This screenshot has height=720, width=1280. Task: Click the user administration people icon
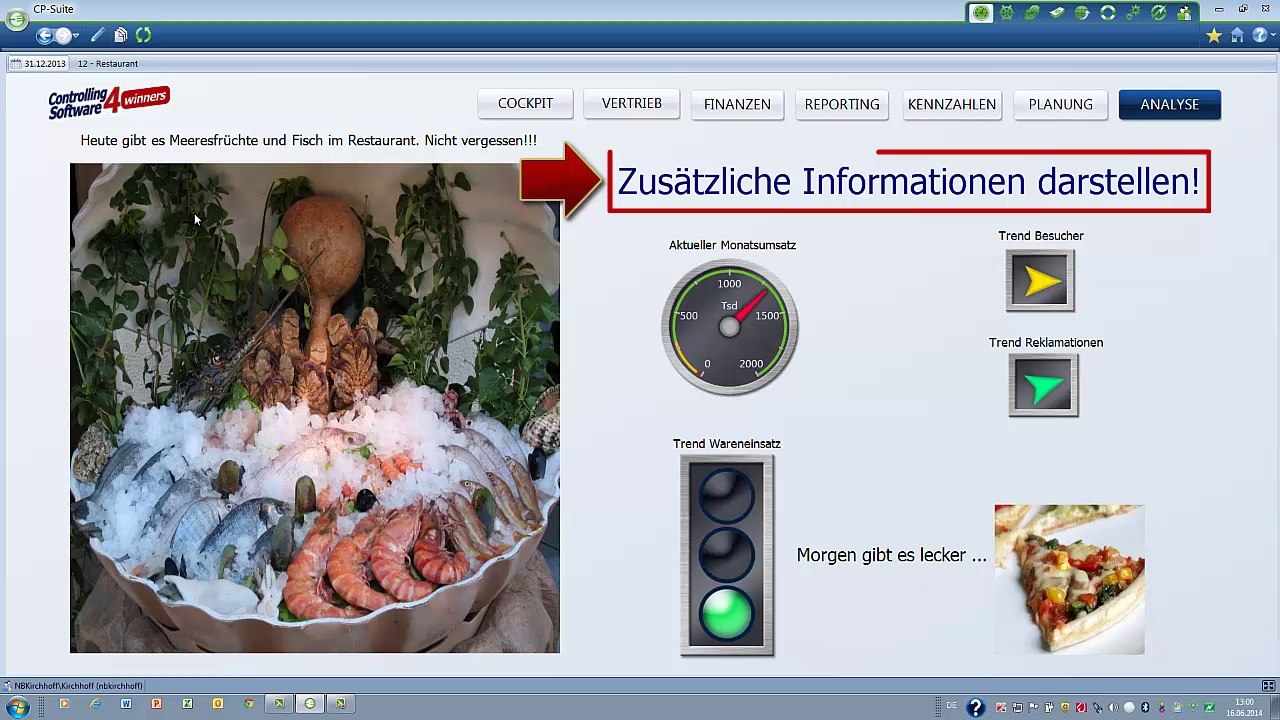(x=1184, y=13)
